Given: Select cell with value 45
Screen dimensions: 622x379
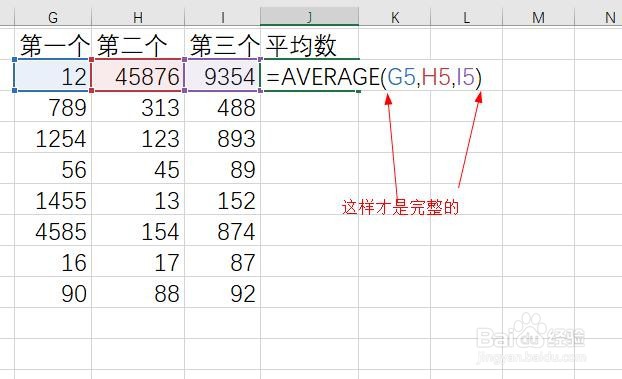Looking at the screenshot, I should (138, 168).
